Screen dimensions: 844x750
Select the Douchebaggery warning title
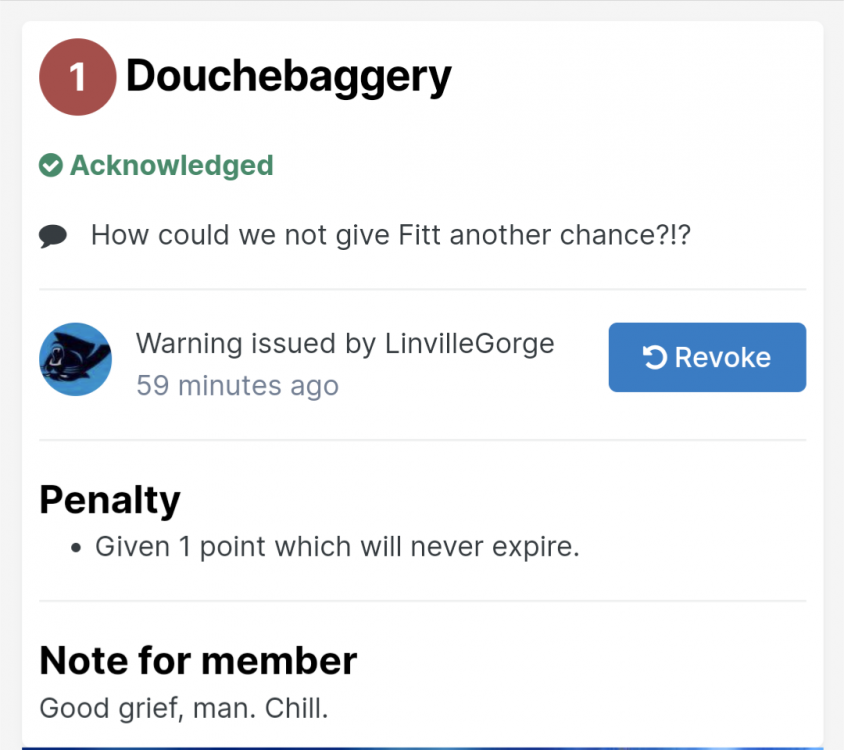tap(288, 76)
